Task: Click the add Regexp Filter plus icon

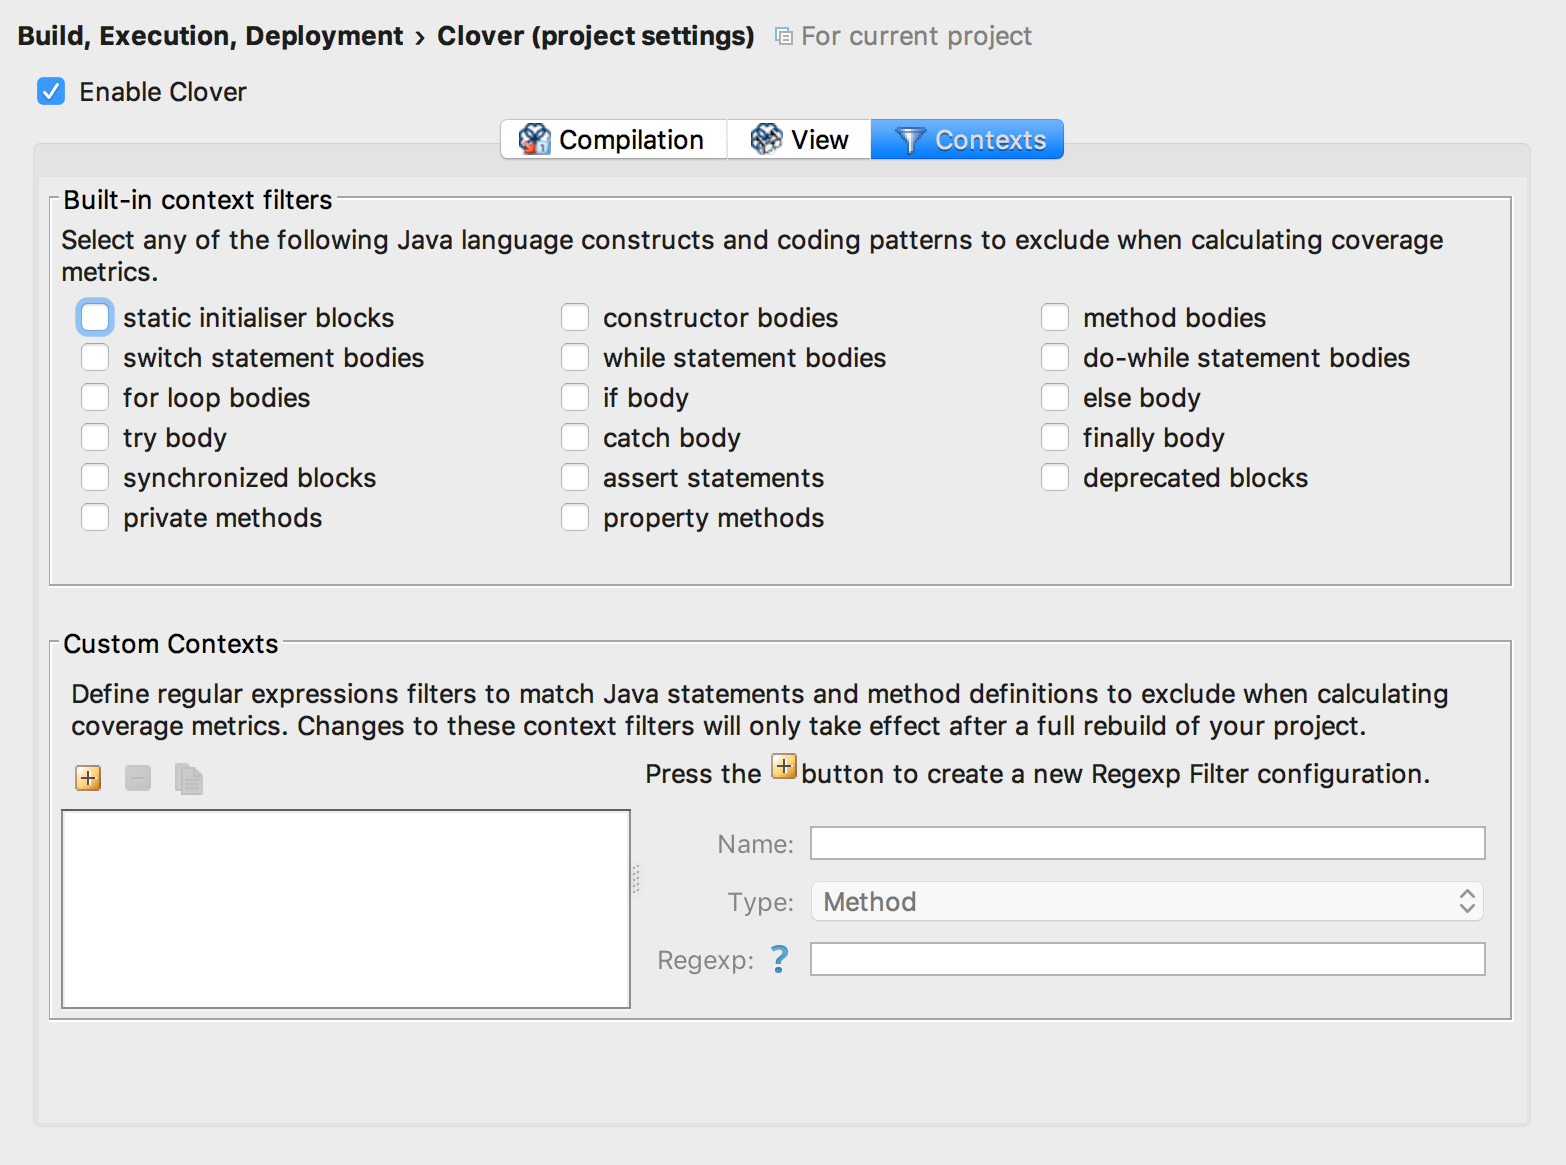Action: [x=88, y=778]
